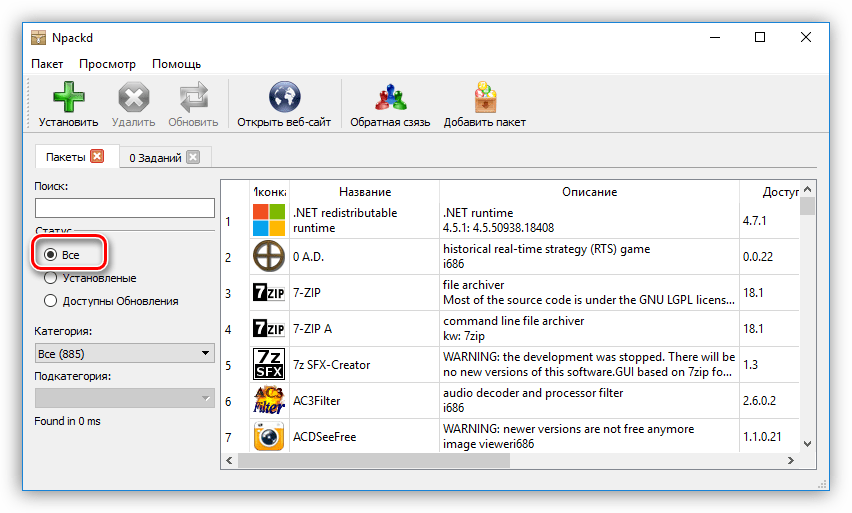Viewport: 852px width, 513px height.
Task: Select the Все status radio button
Action: click(x=51, y=255)
